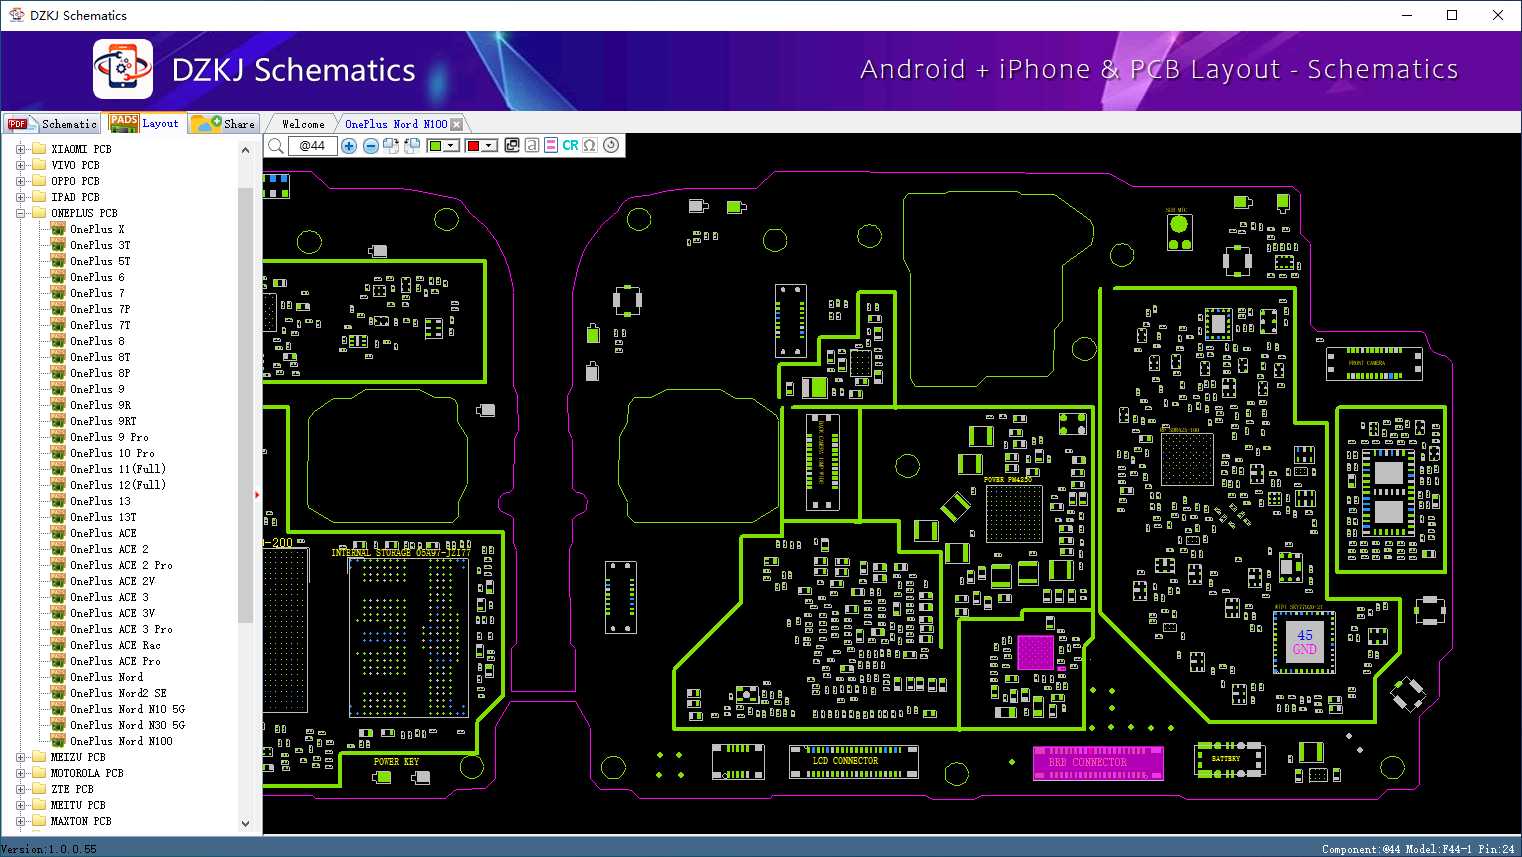Zoom out with the blue minus button
The height and width of the screenshot is (857, 1522).
(x=370, y=146)
